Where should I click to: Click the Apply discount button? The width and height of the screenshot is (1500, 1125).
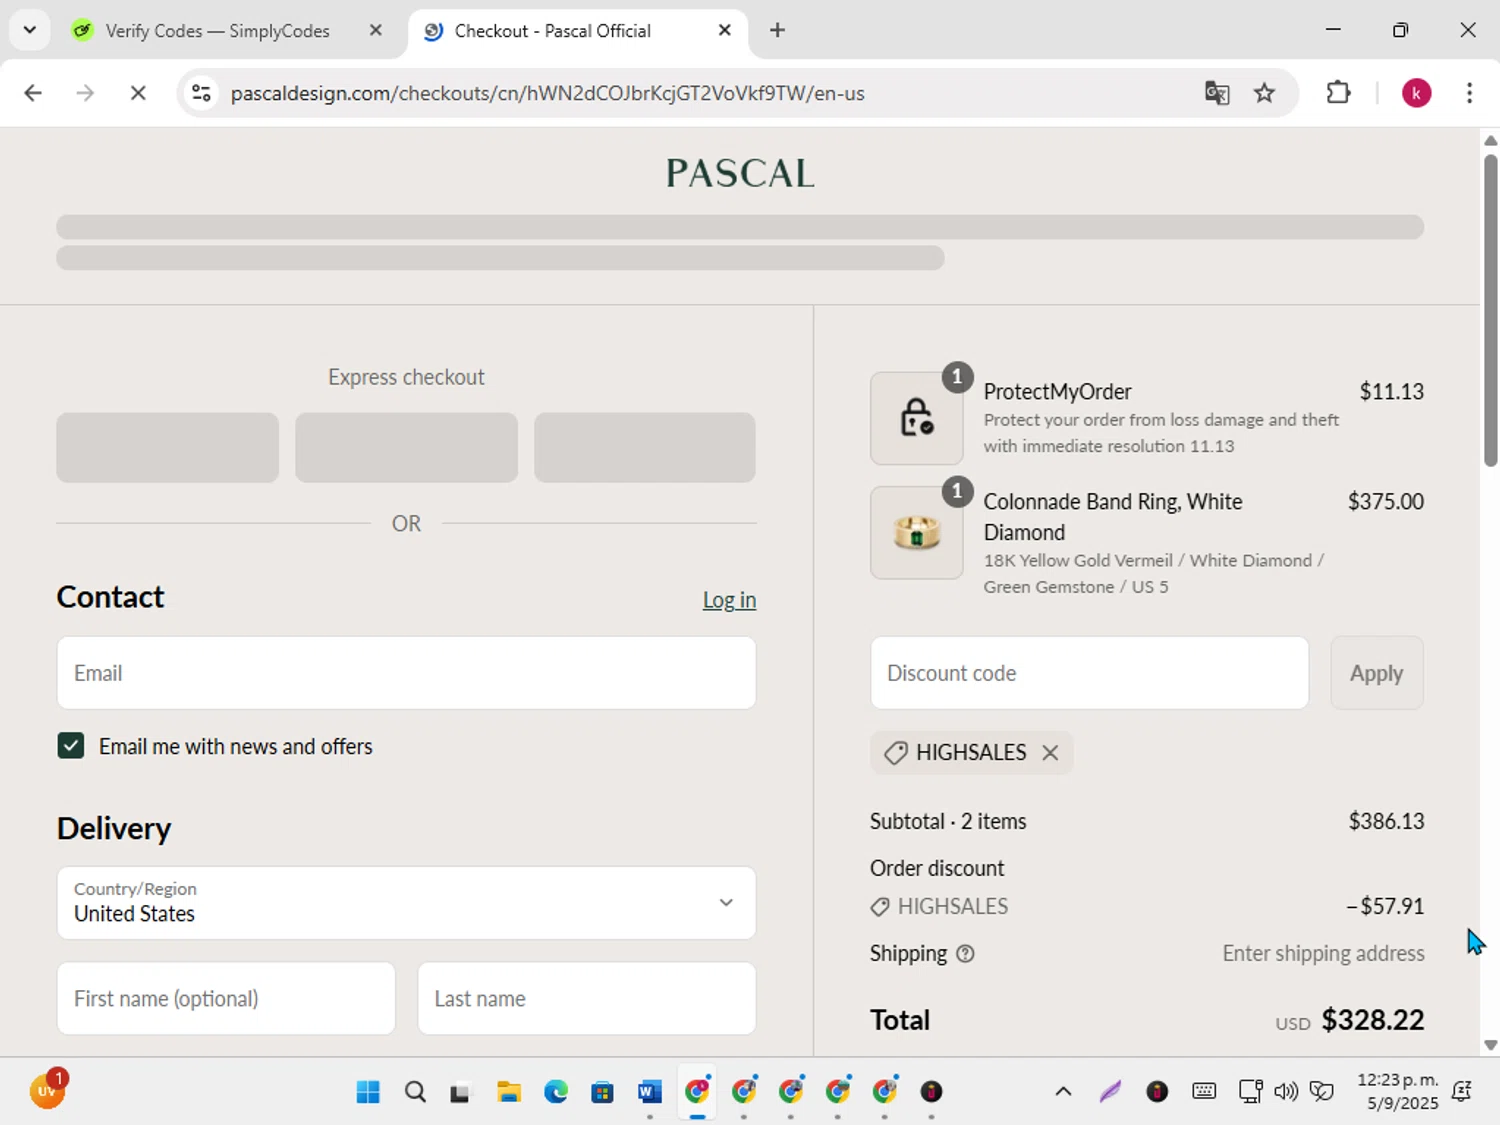click(x=1376, y=673)
